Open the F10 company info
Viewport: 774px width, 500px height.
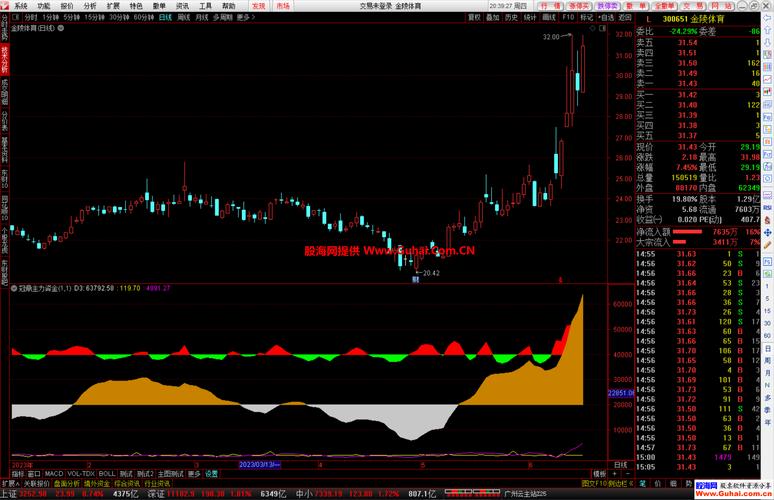point(568,17)
